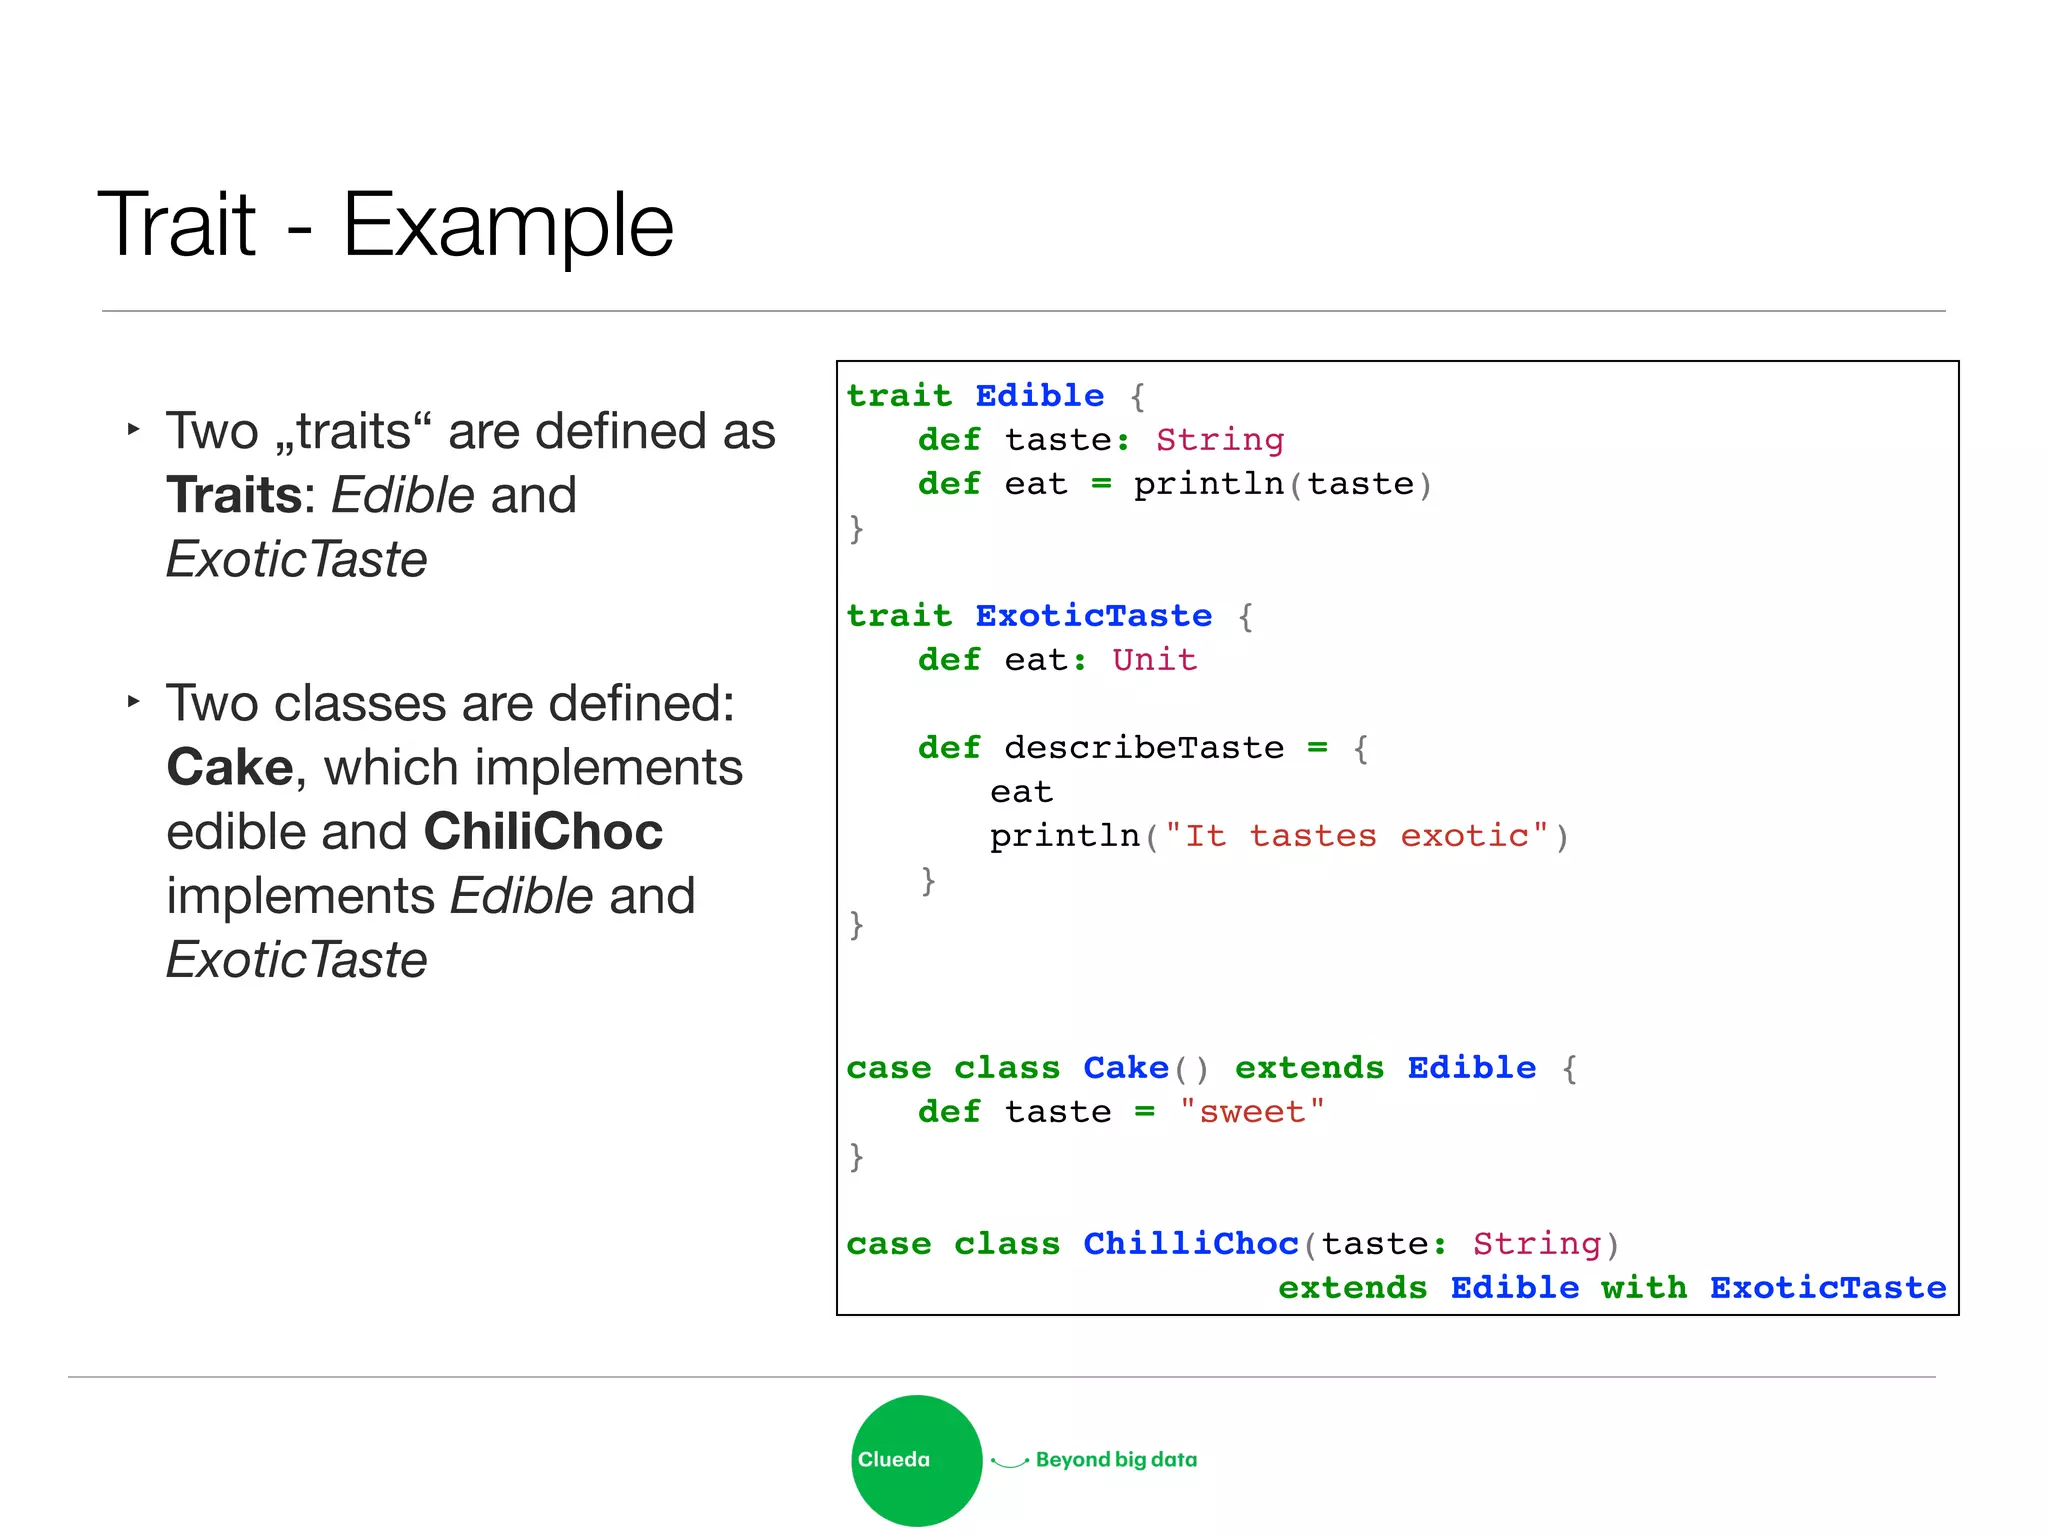2048x1536 pixels.
Task: Click the first bullet triangle marker
Action: [133, 430]
